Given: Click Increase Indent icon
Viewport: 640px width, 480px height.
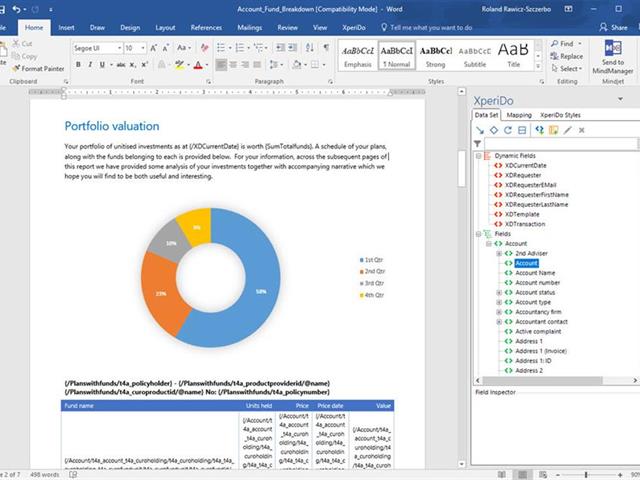Looking at the screenshot, I should tap(293, 47).
